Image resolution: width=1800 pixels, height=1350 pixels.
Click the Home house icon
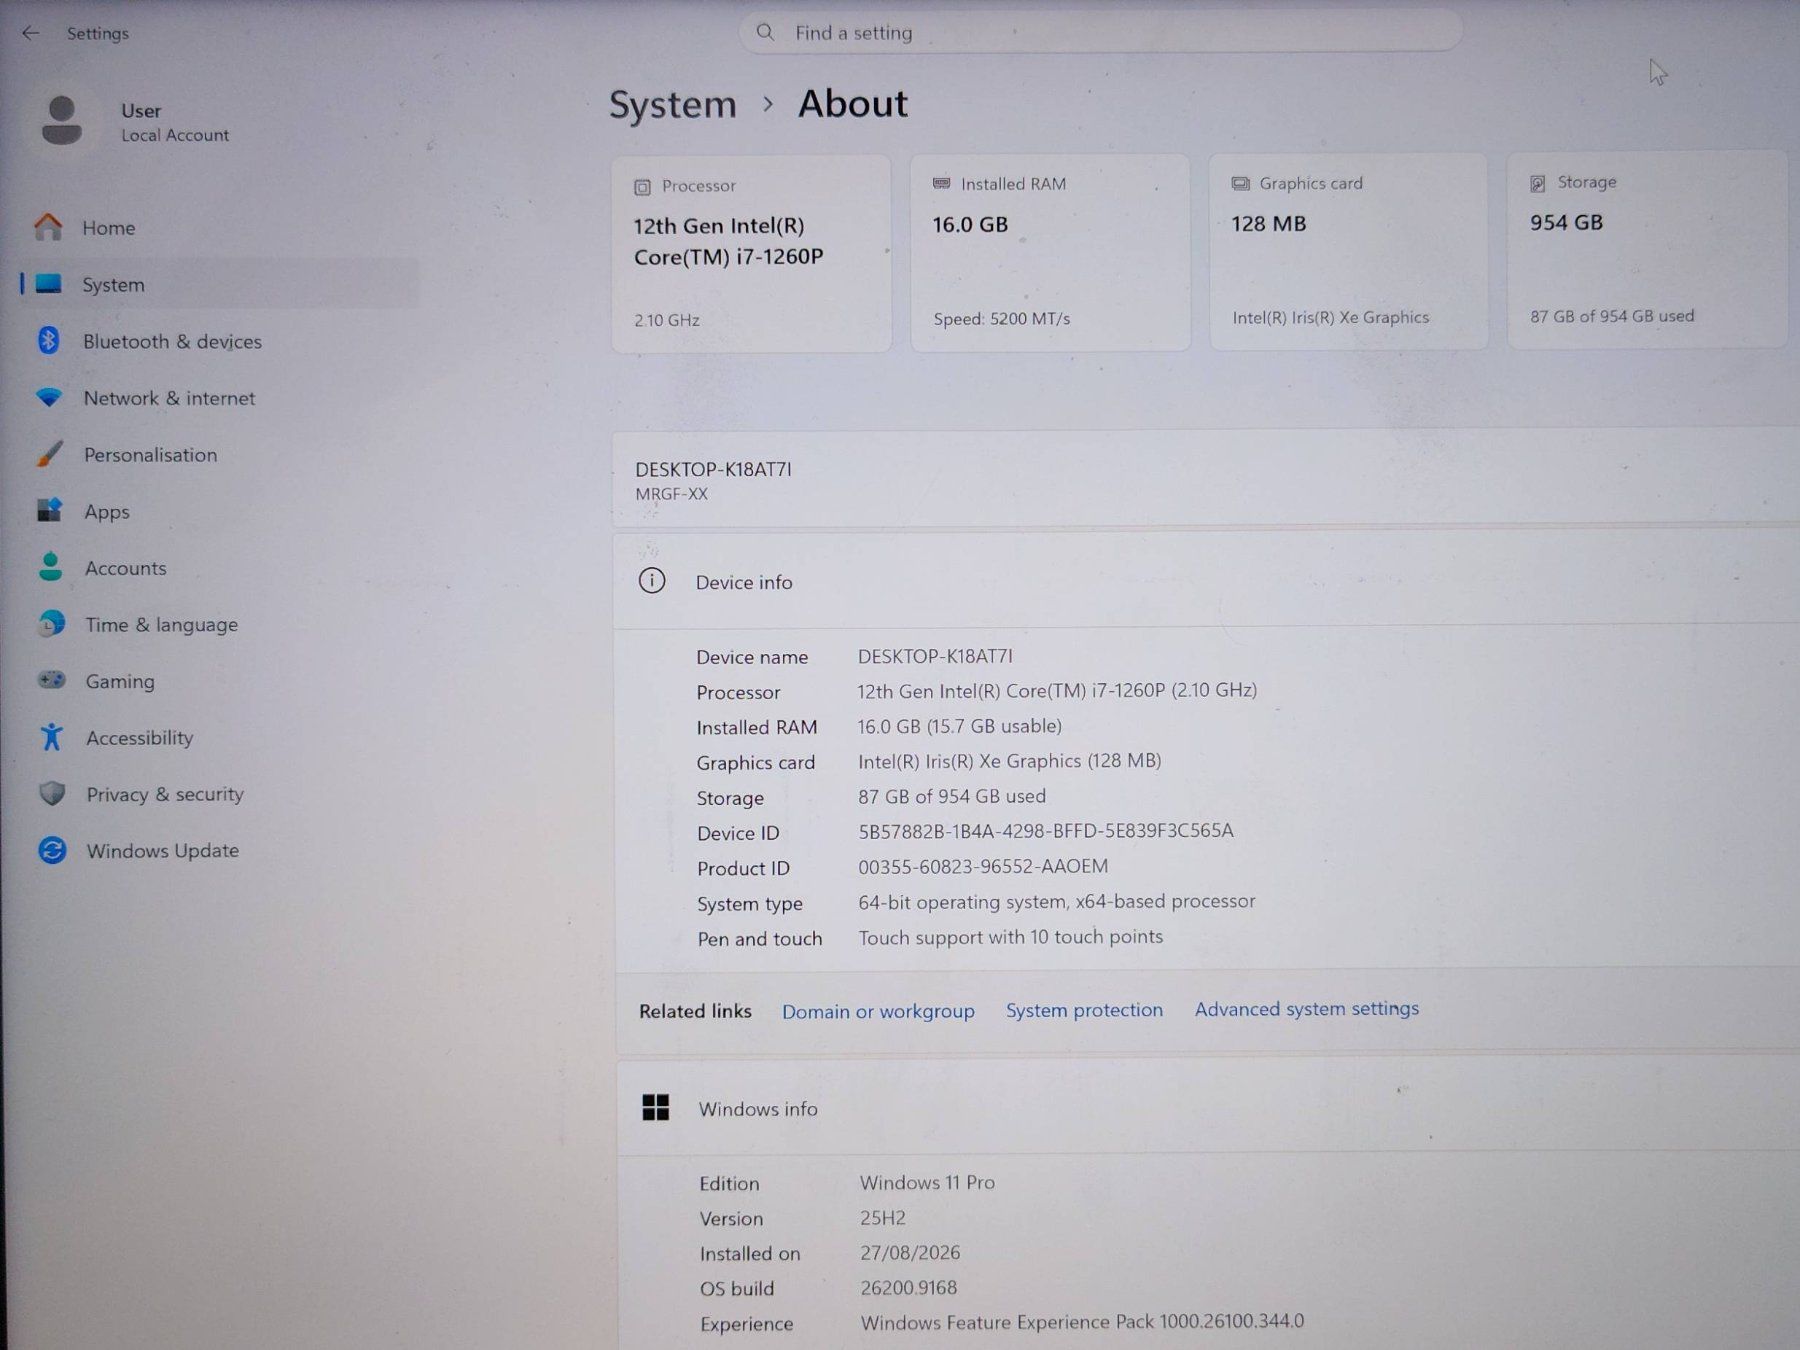(48, 227)
